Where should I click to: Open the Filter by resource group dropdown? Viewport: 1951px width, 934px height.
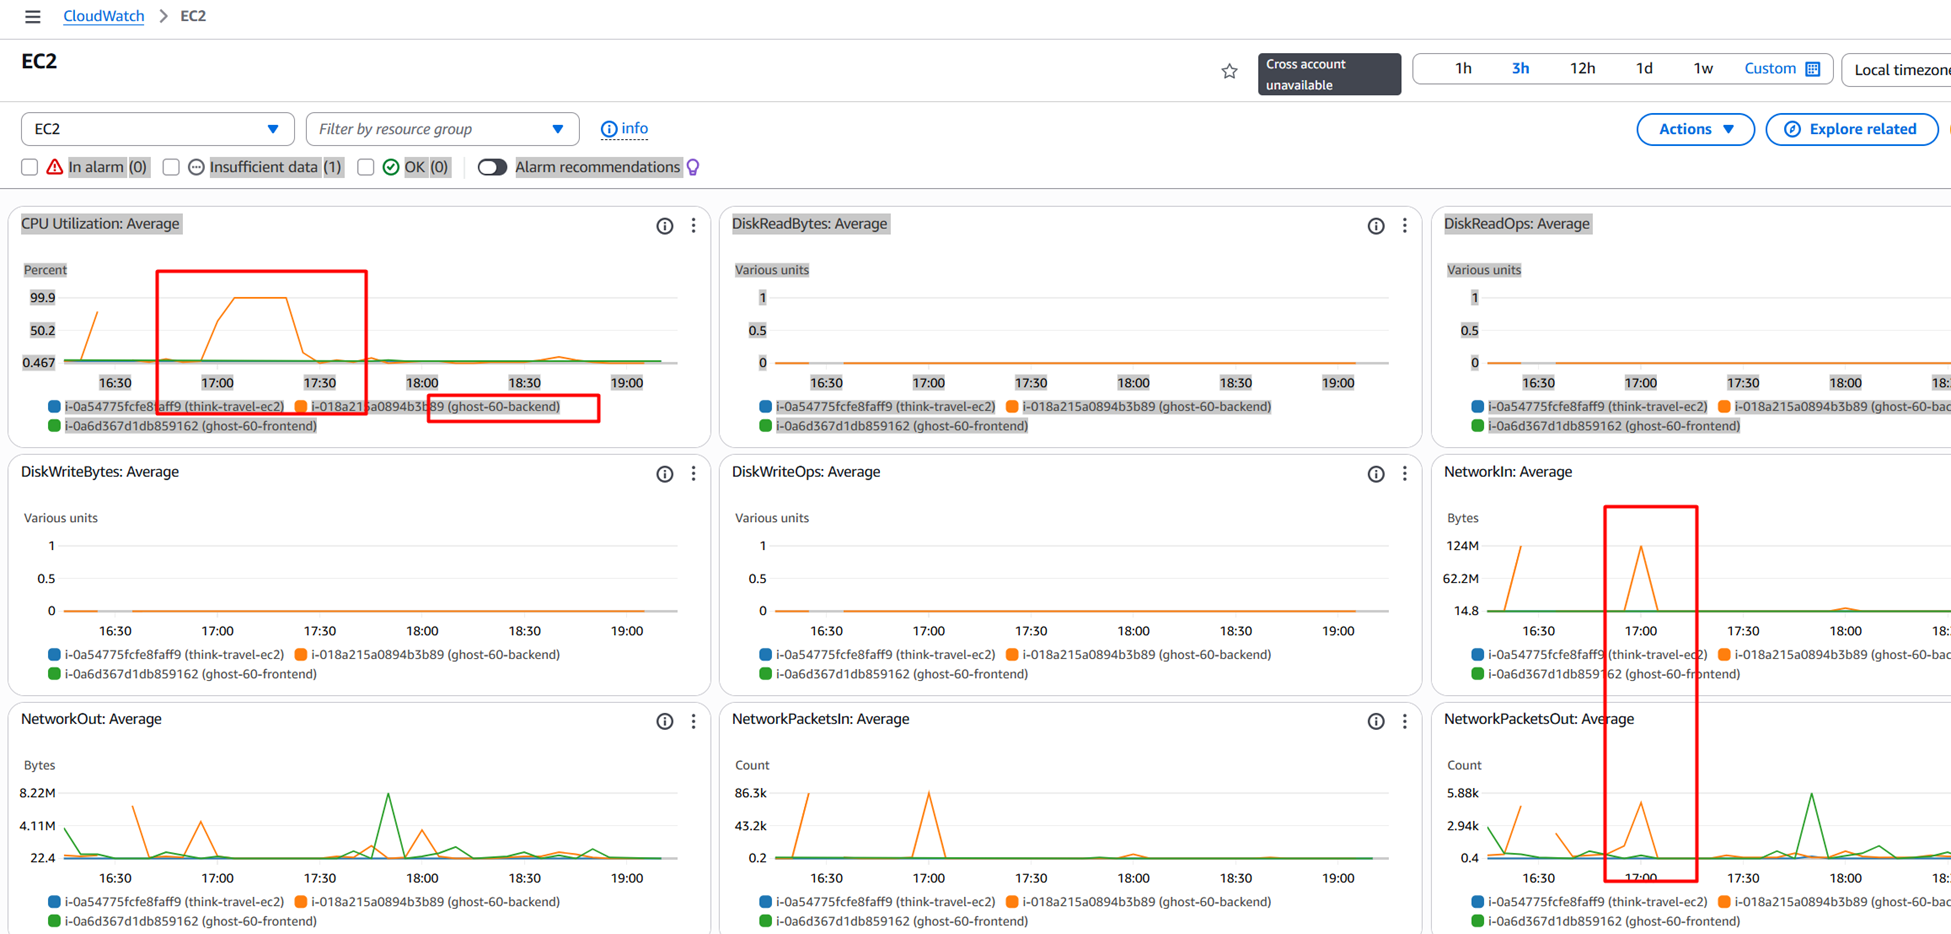tap(442, 129)
